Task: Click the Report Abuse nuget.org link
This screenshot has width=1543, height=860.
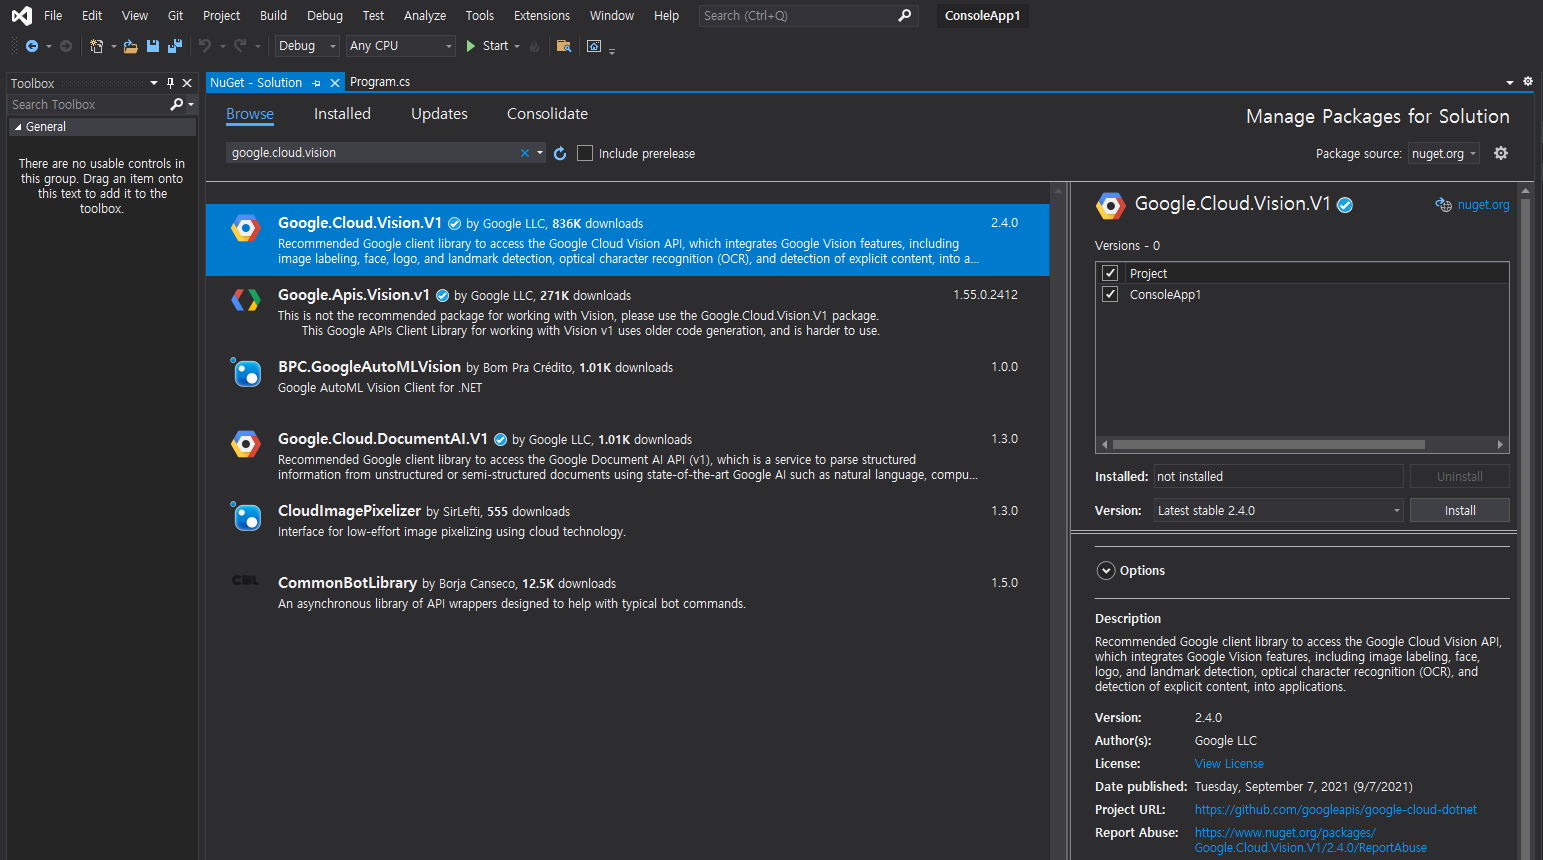Action: pos(1311,840)
